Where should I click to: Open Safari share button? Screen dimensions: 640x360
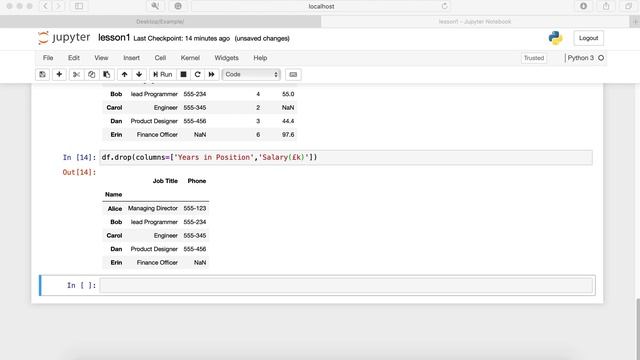pos(606,6)
